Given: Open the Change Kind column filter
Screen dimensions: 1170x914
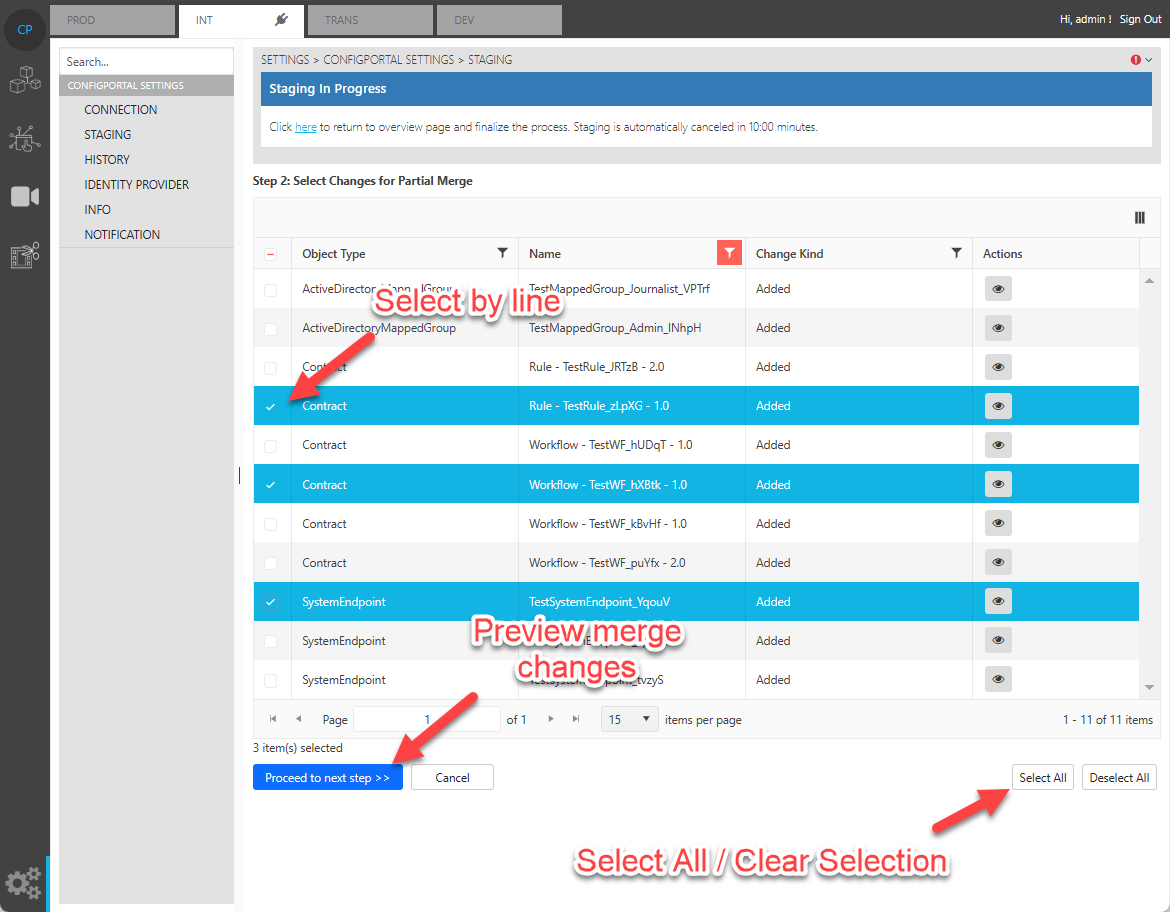Looking at the screenshot, I should tap(957, 254).
